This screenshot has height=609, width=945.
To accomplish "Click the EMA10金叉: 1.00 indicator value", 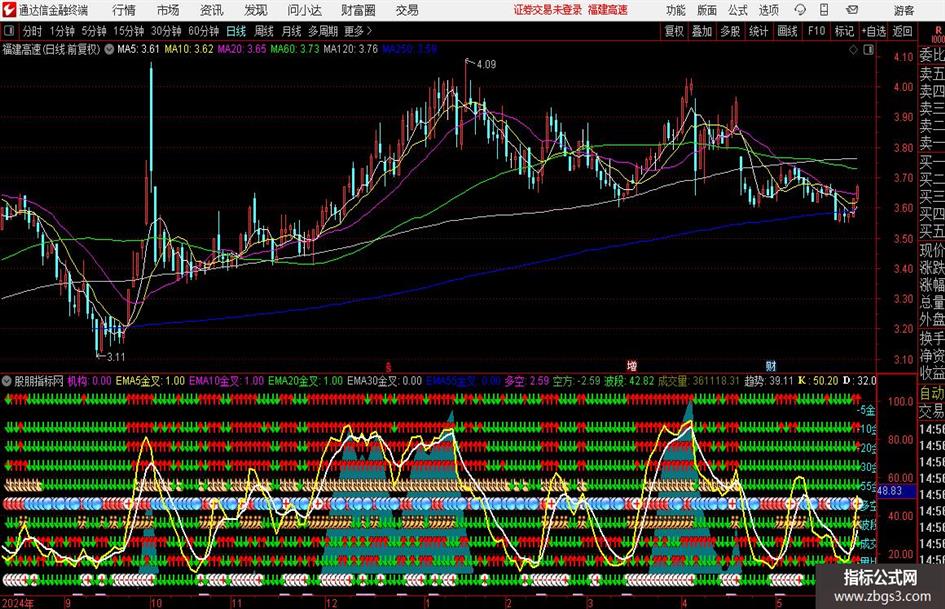I will point(227,381).
